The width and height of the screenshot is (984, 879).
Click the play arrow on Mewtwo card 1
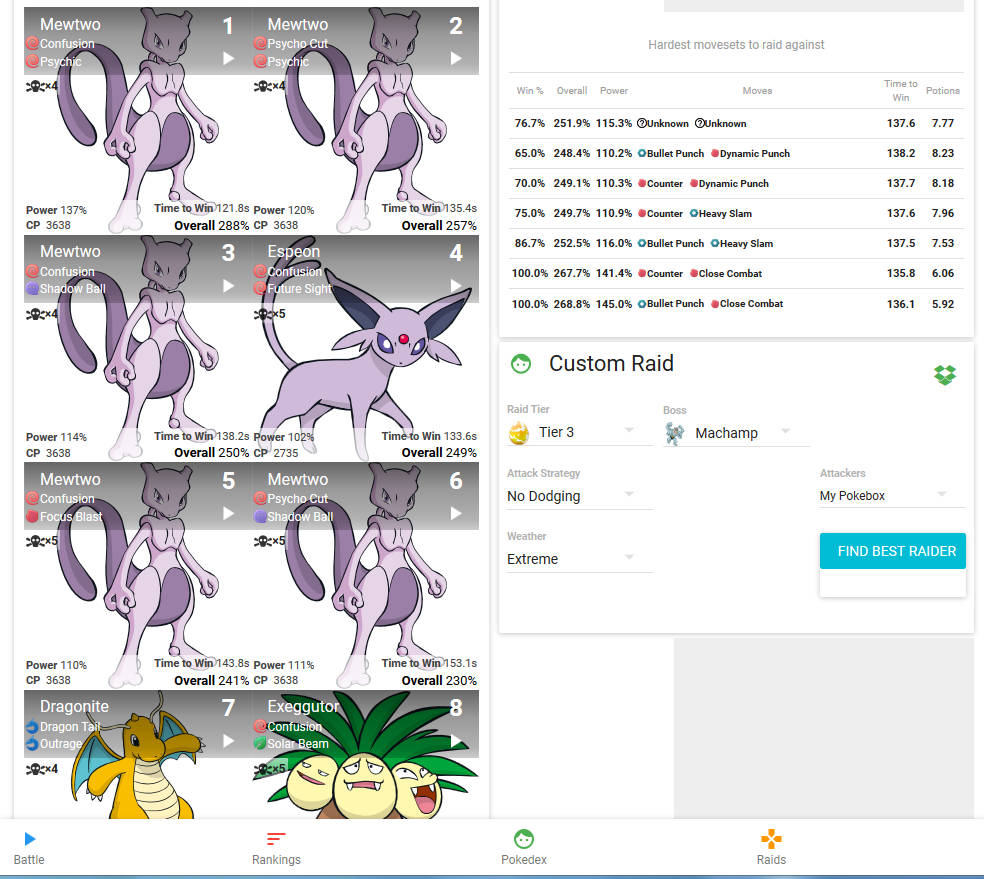click(228, 58)
